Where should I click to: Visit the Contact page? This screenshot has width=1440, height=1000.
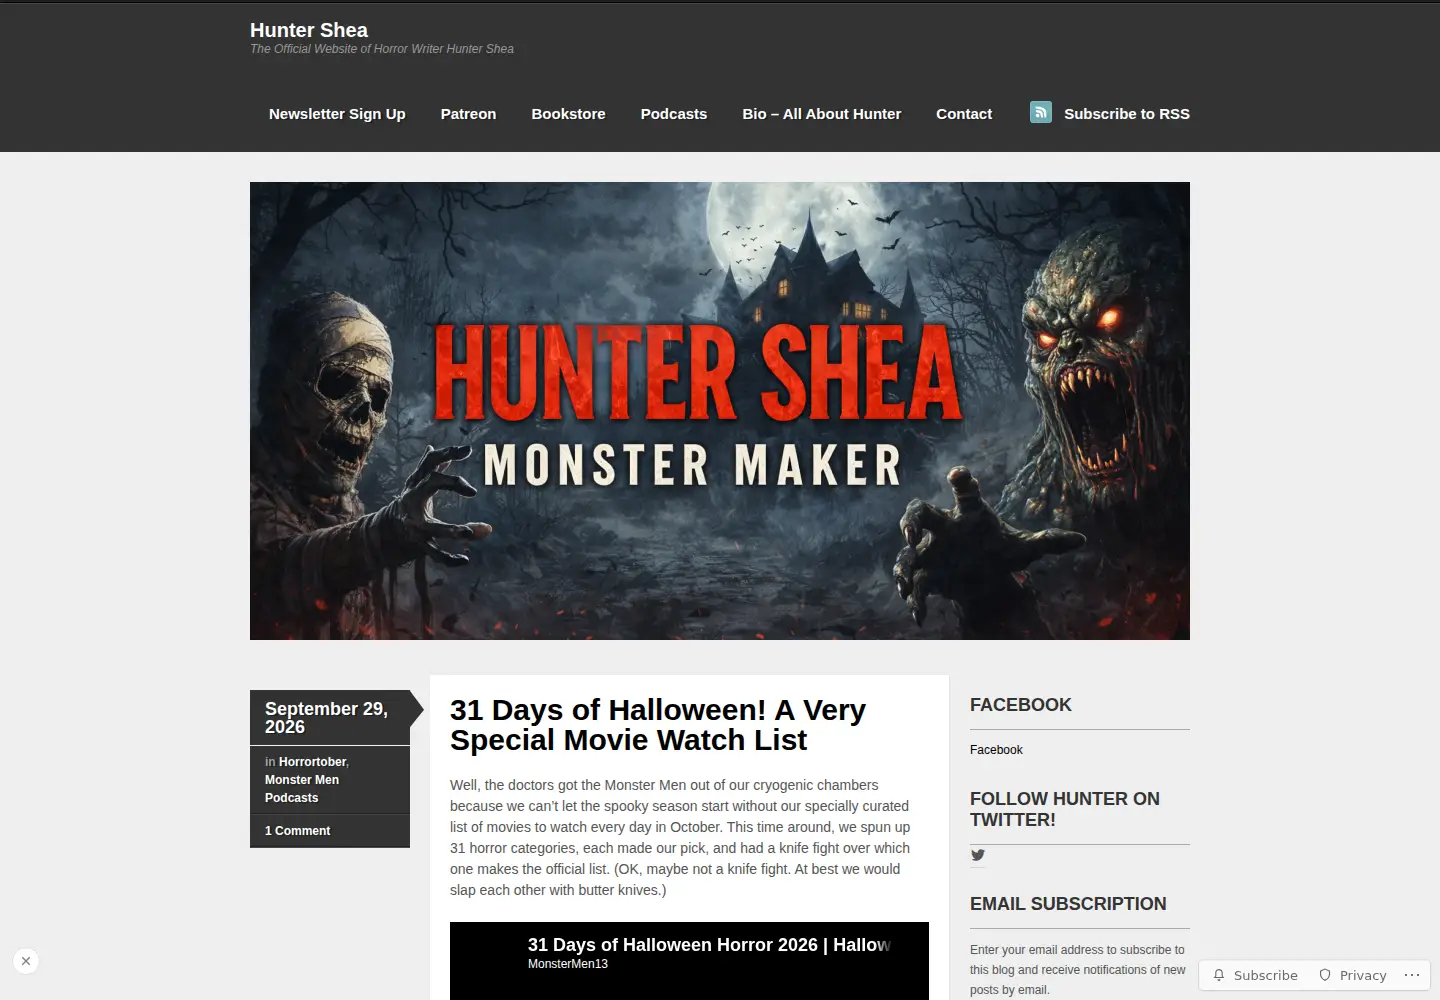(964, 114)
